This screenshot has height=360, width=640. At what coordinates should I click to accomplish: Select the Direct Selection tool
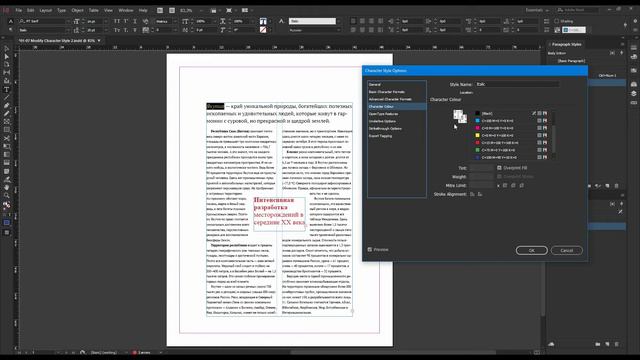coord(7,56)
